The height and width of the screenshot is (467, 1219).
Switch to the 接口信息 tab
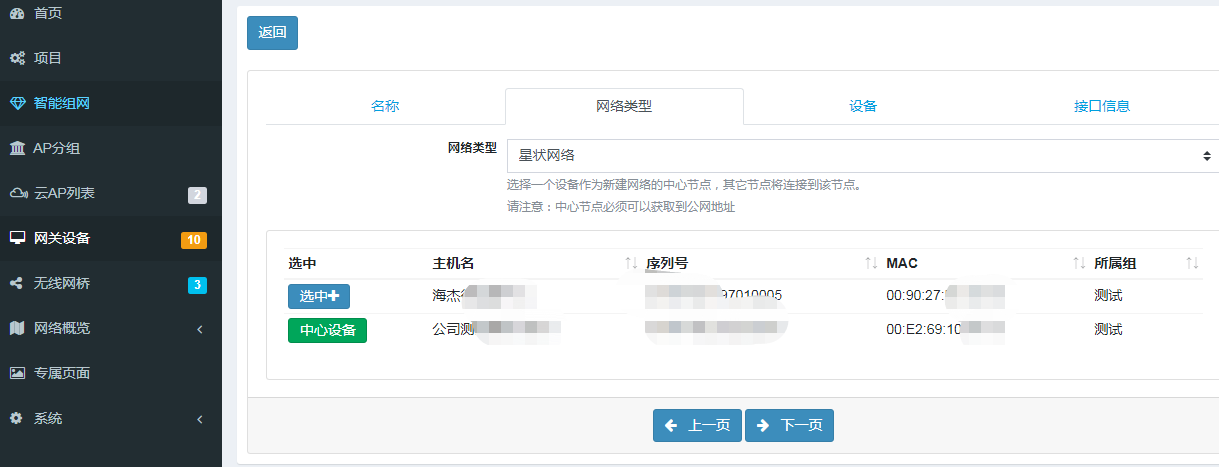[x=1102, y=106]
